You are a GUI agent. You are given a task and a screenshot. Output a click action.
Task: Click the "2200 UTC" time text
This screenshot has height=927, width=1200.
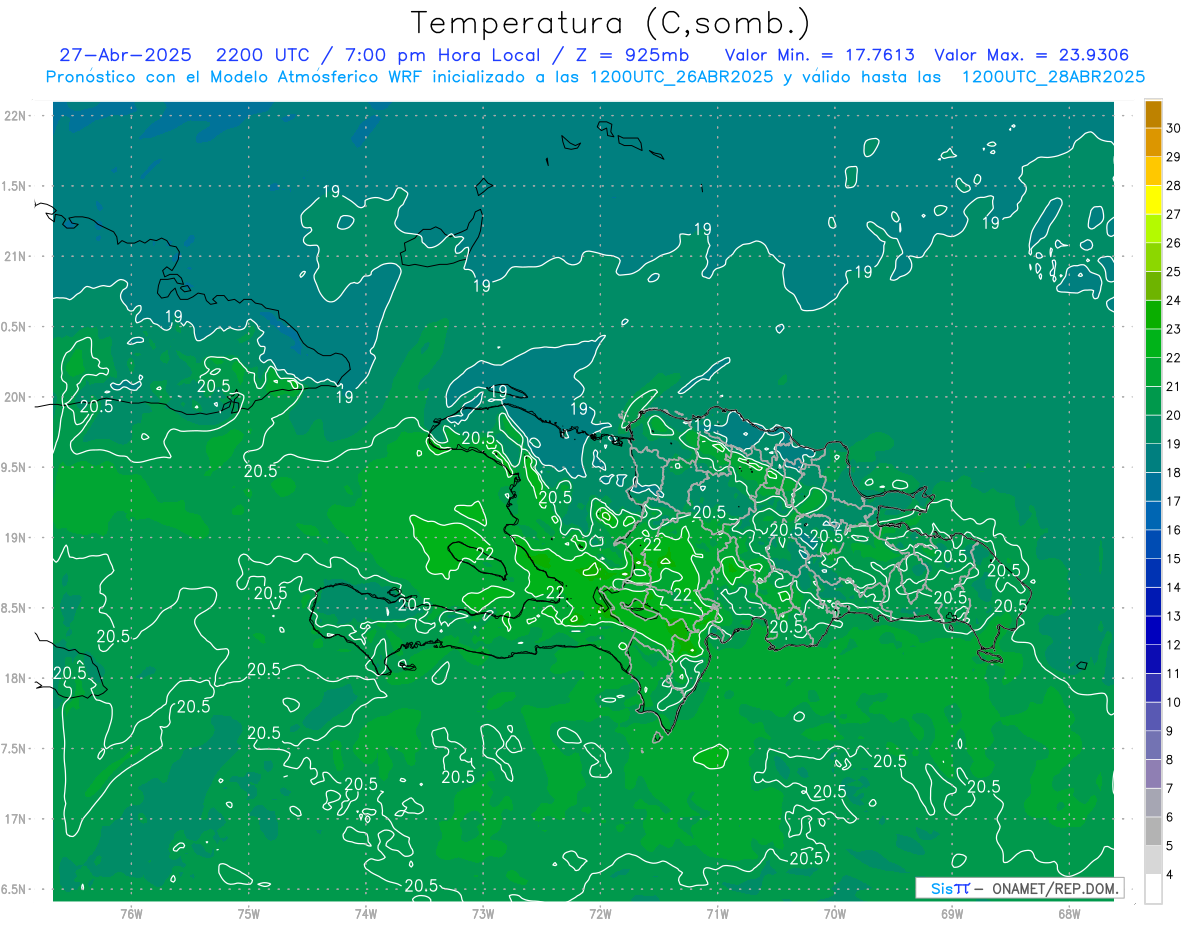[x=263, y=55]
